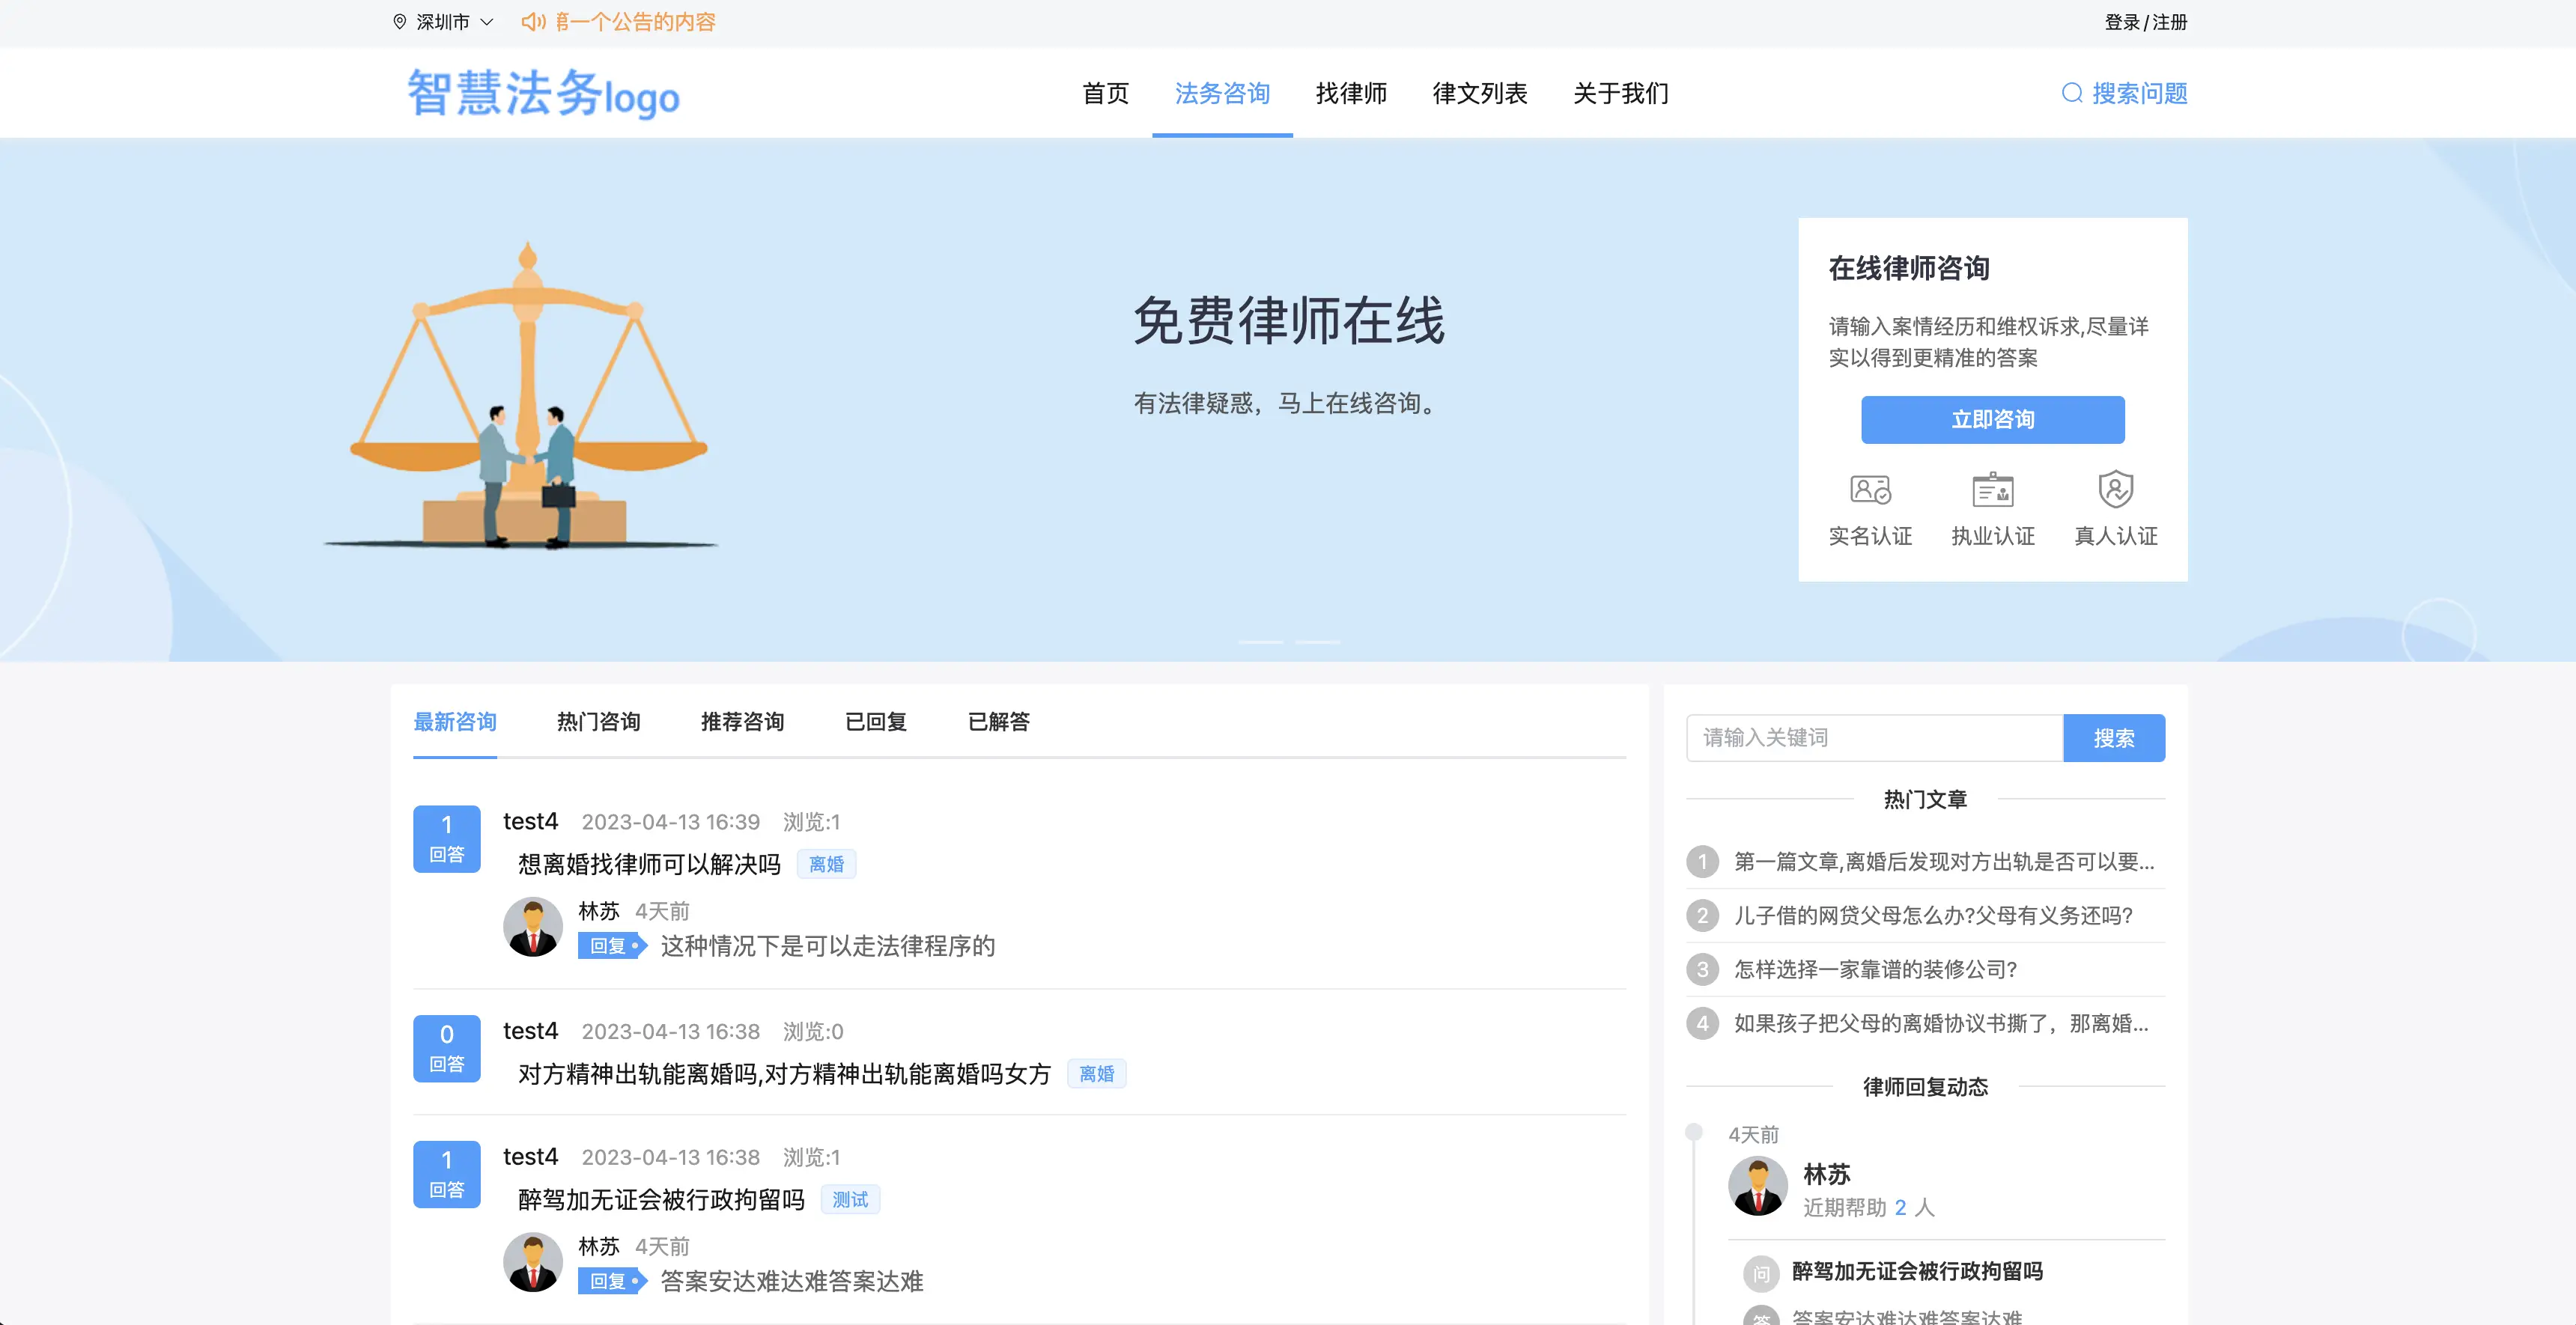Click the number 2 hot article badge
2576x1325 pixels.
click(x=1702, y=915)
